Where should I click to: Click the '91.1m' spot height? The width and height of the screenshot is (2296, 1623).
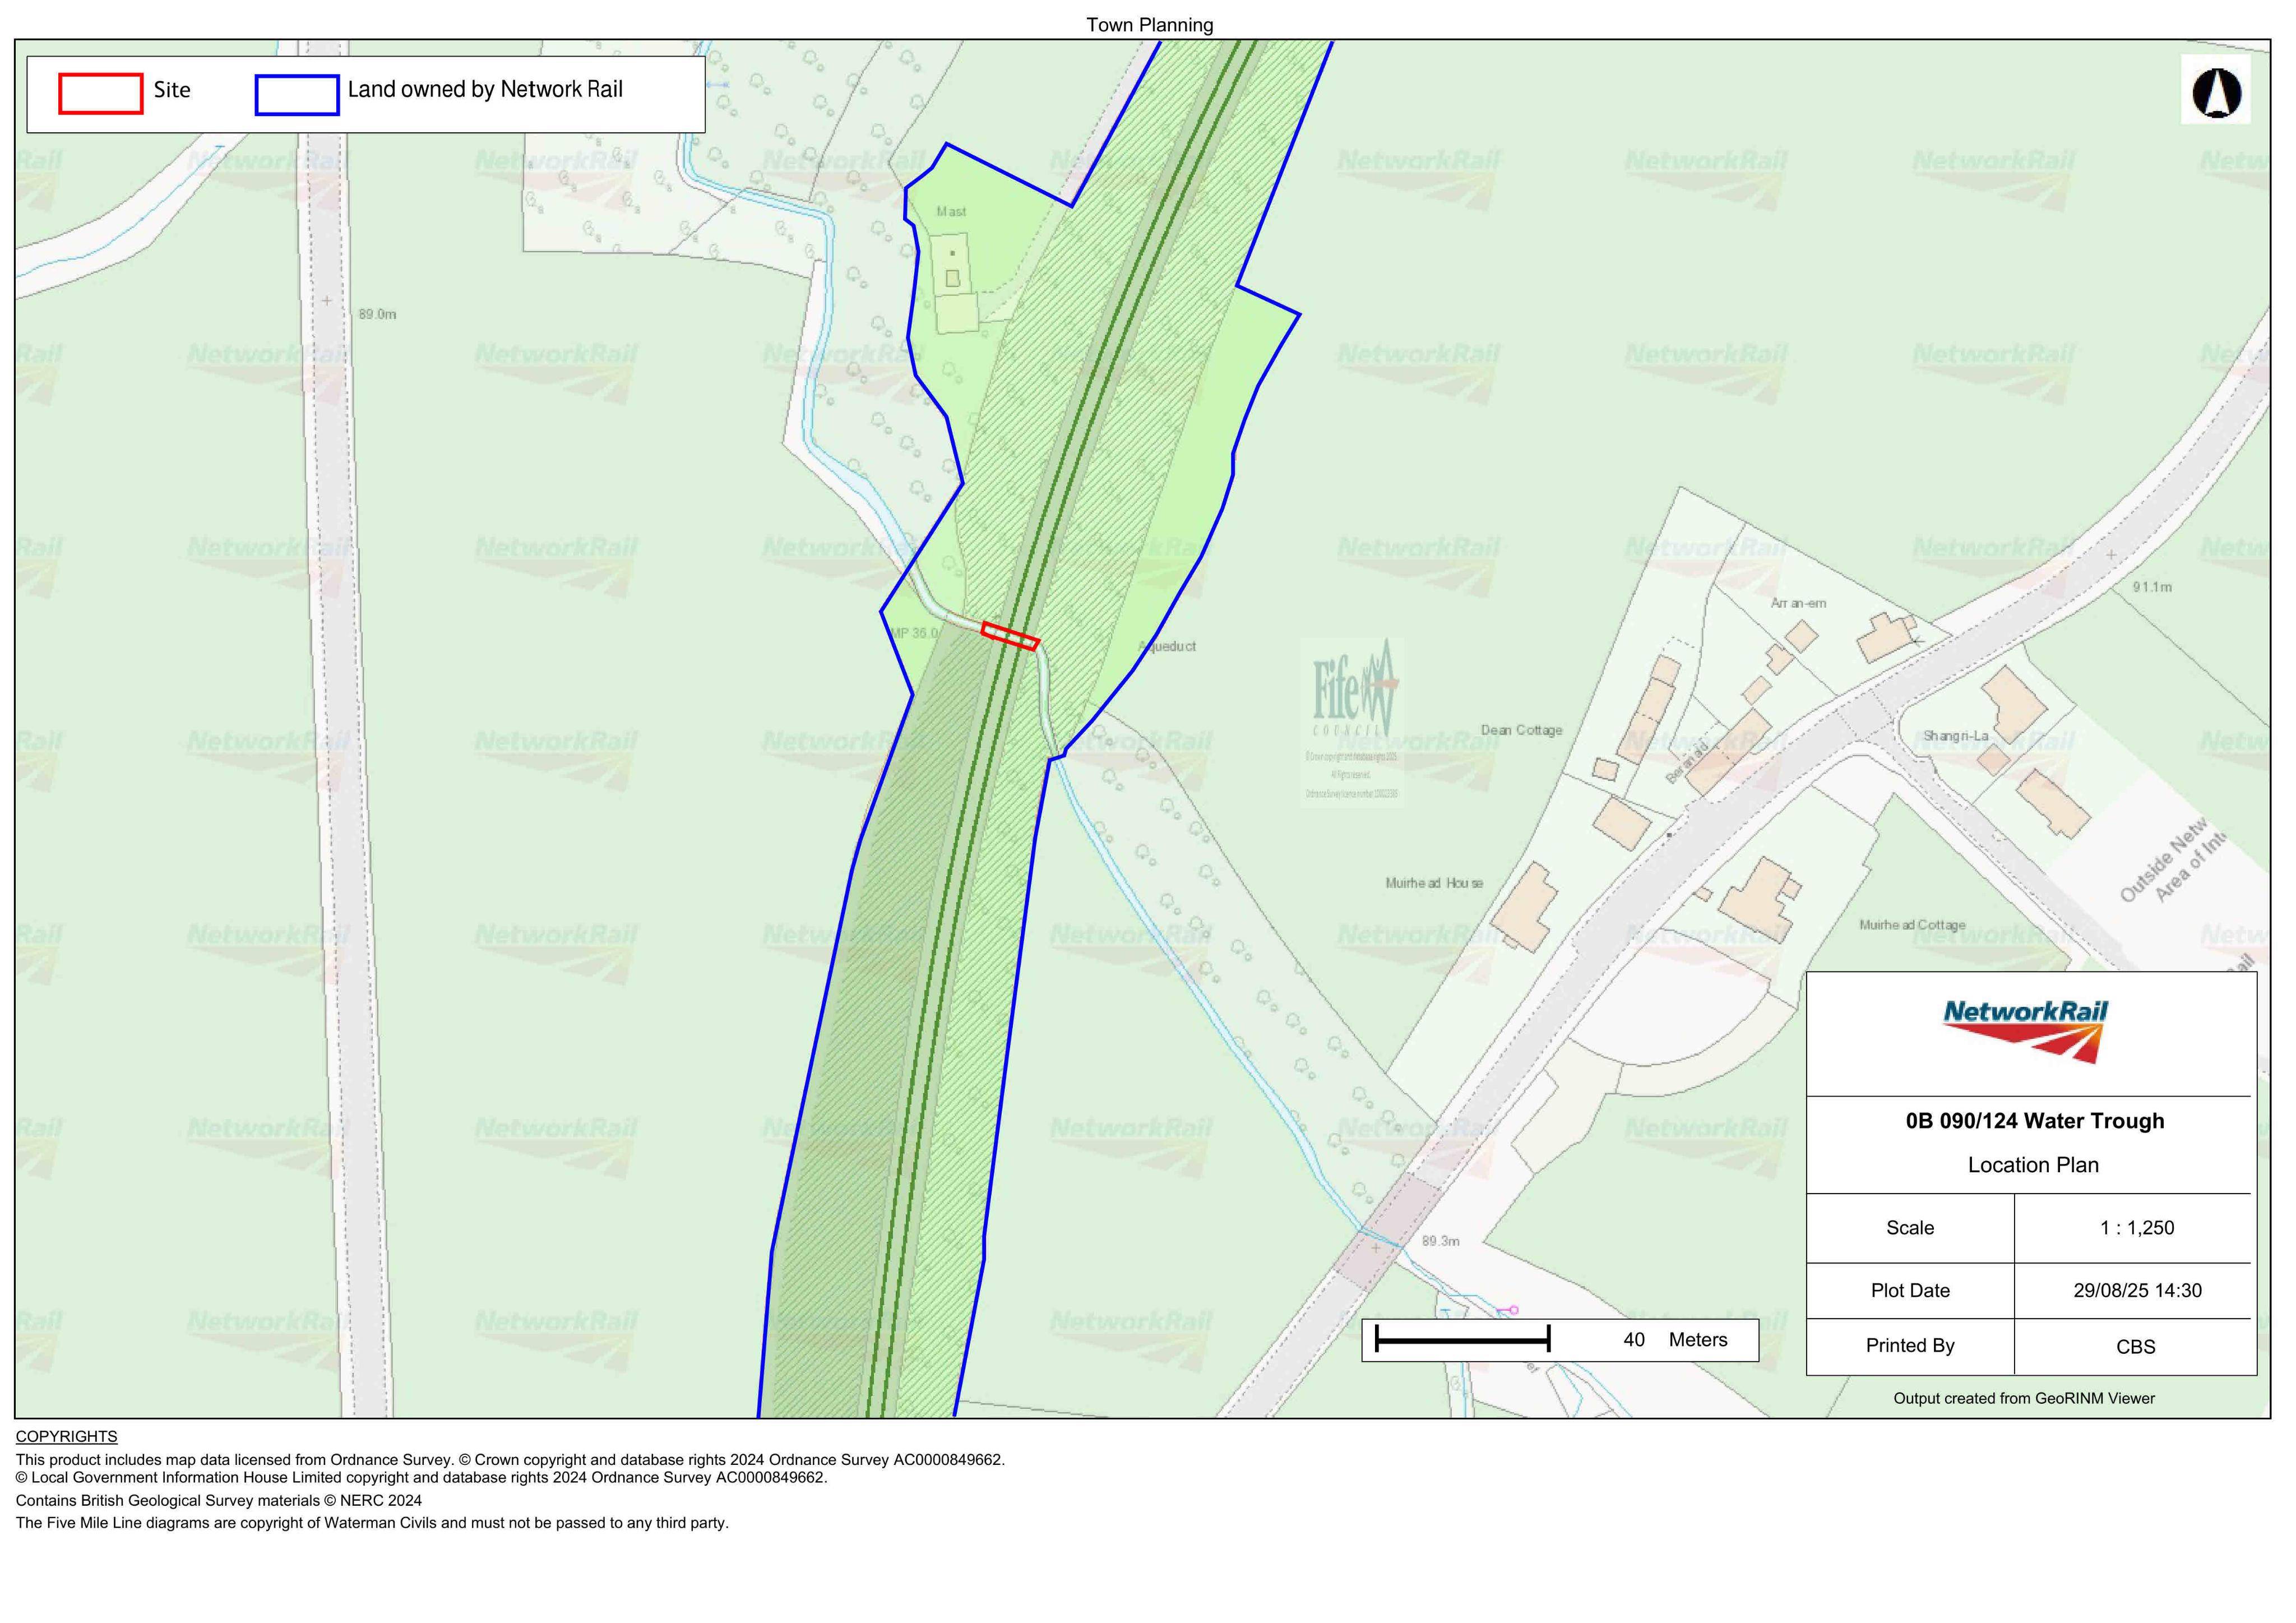coord(2152,587)
